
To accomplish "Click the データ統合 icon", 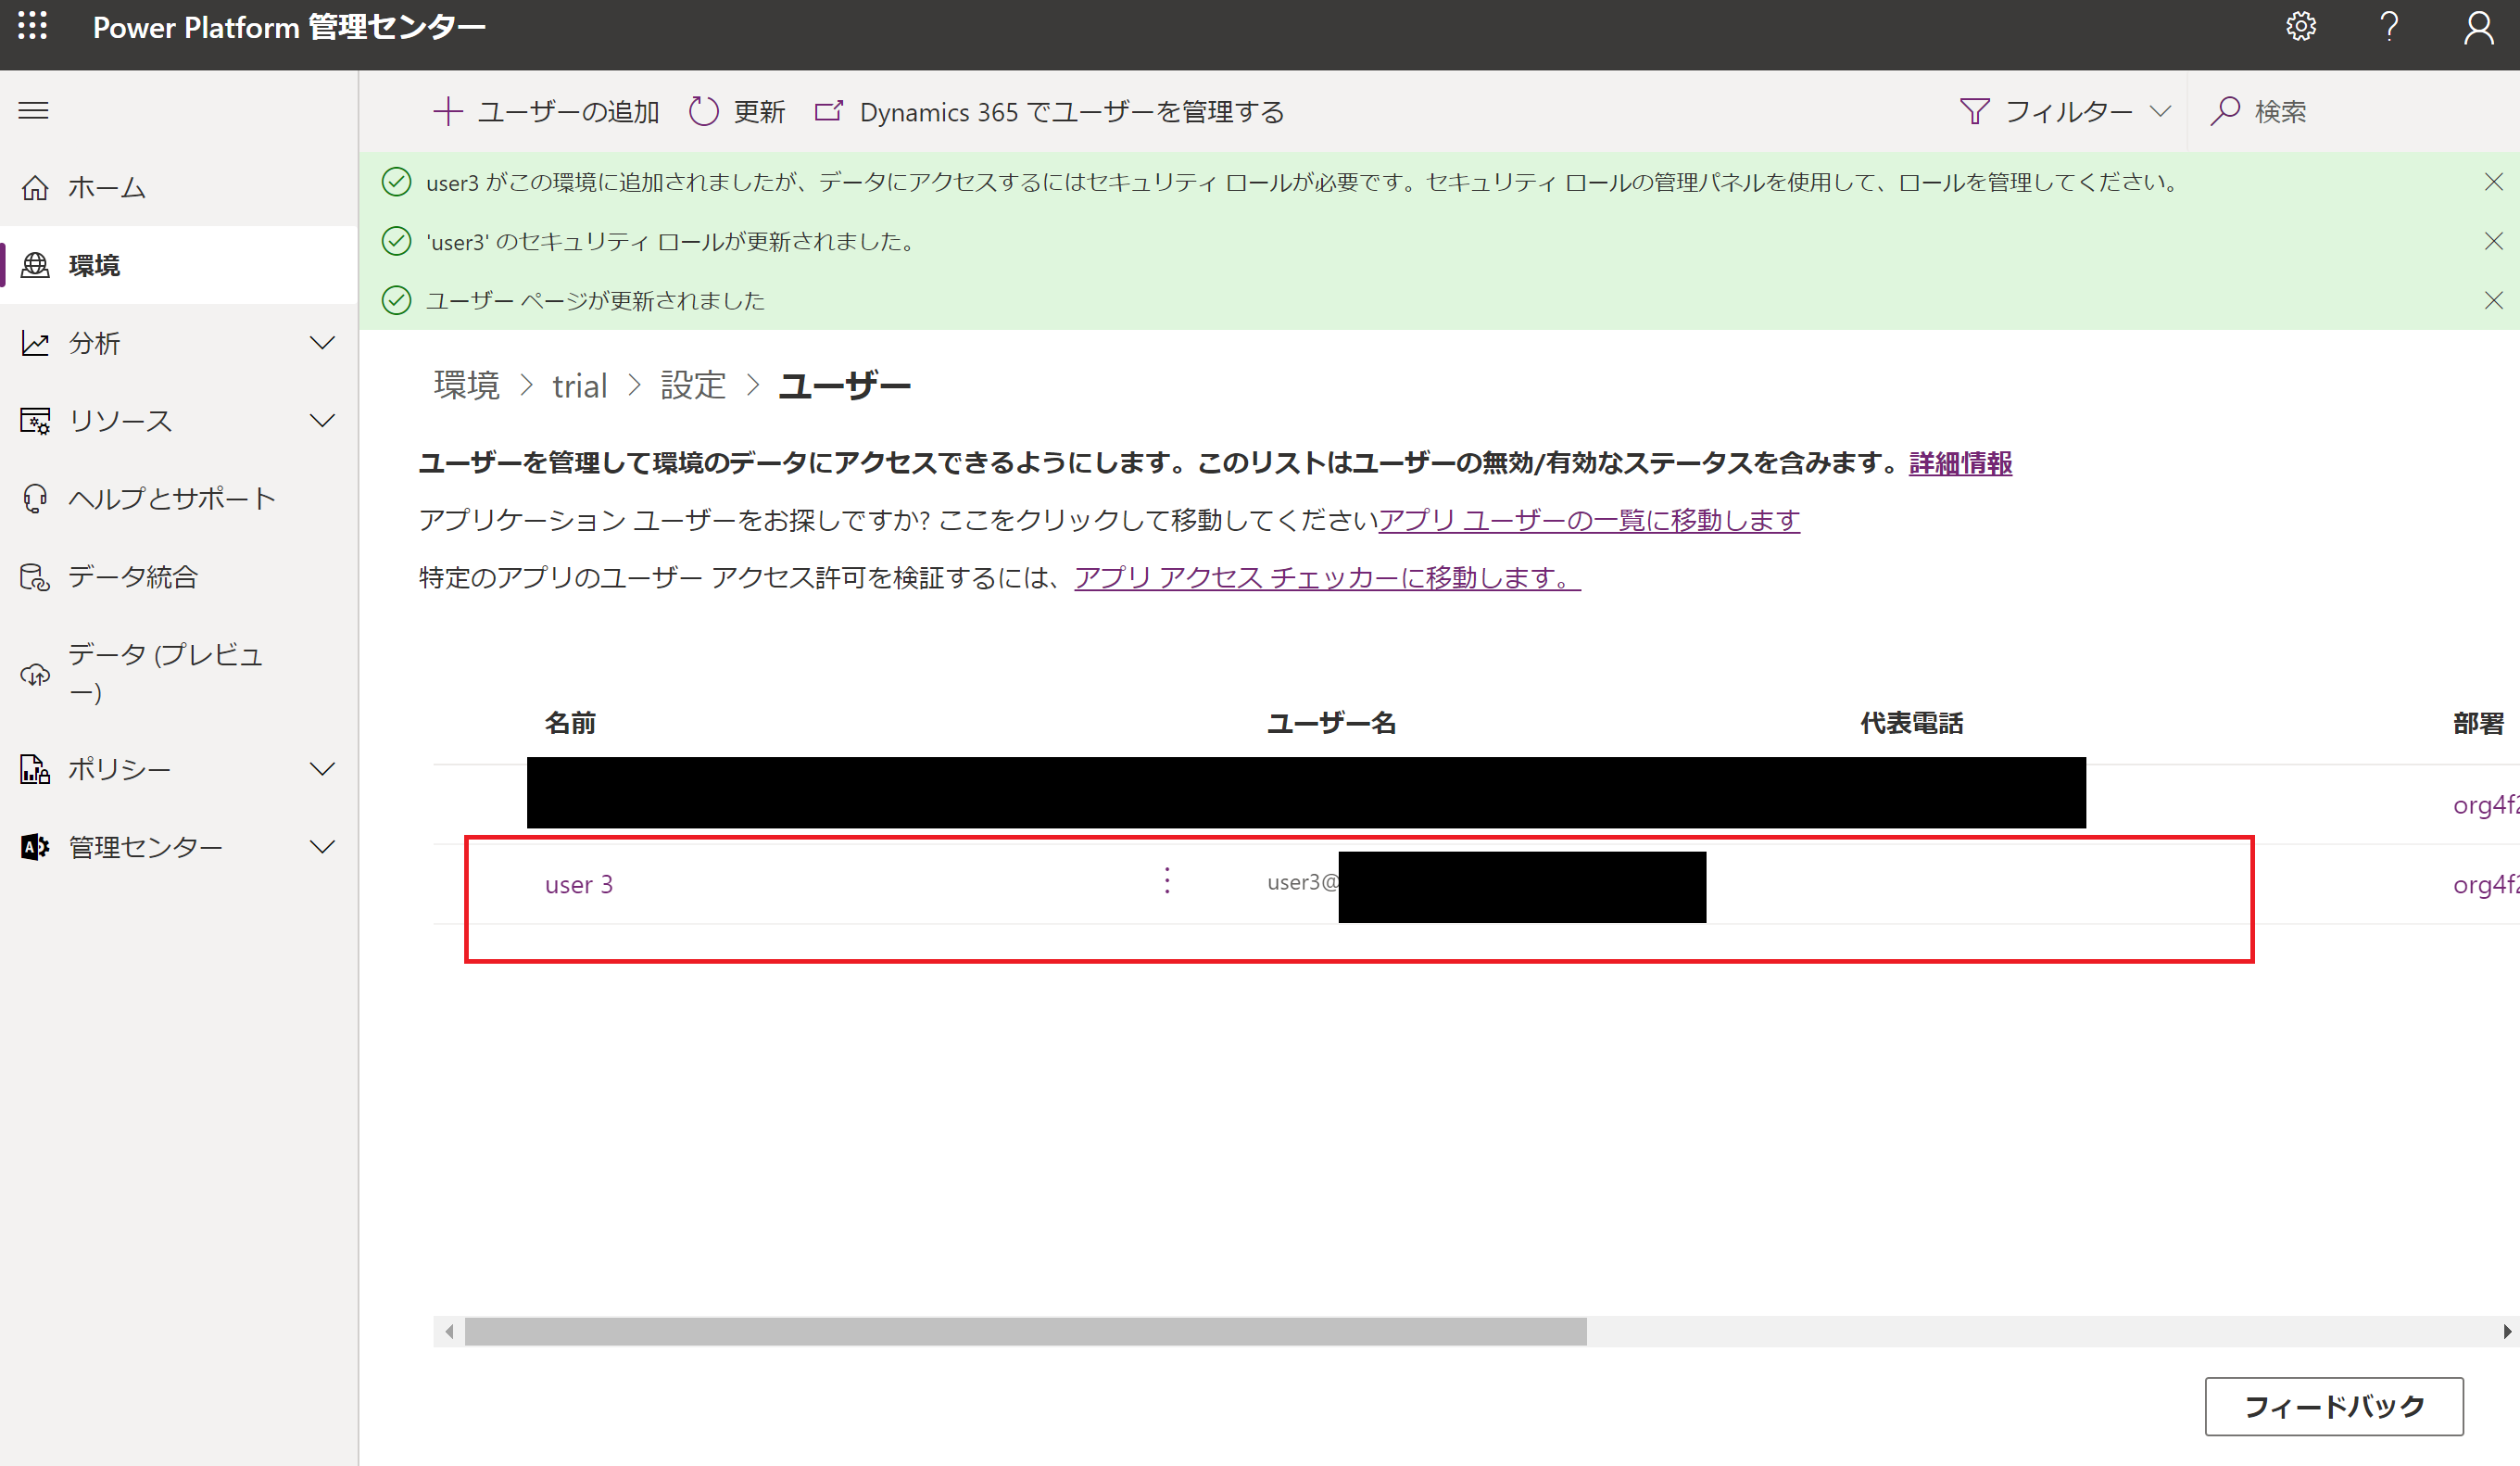I will (35, 576).
